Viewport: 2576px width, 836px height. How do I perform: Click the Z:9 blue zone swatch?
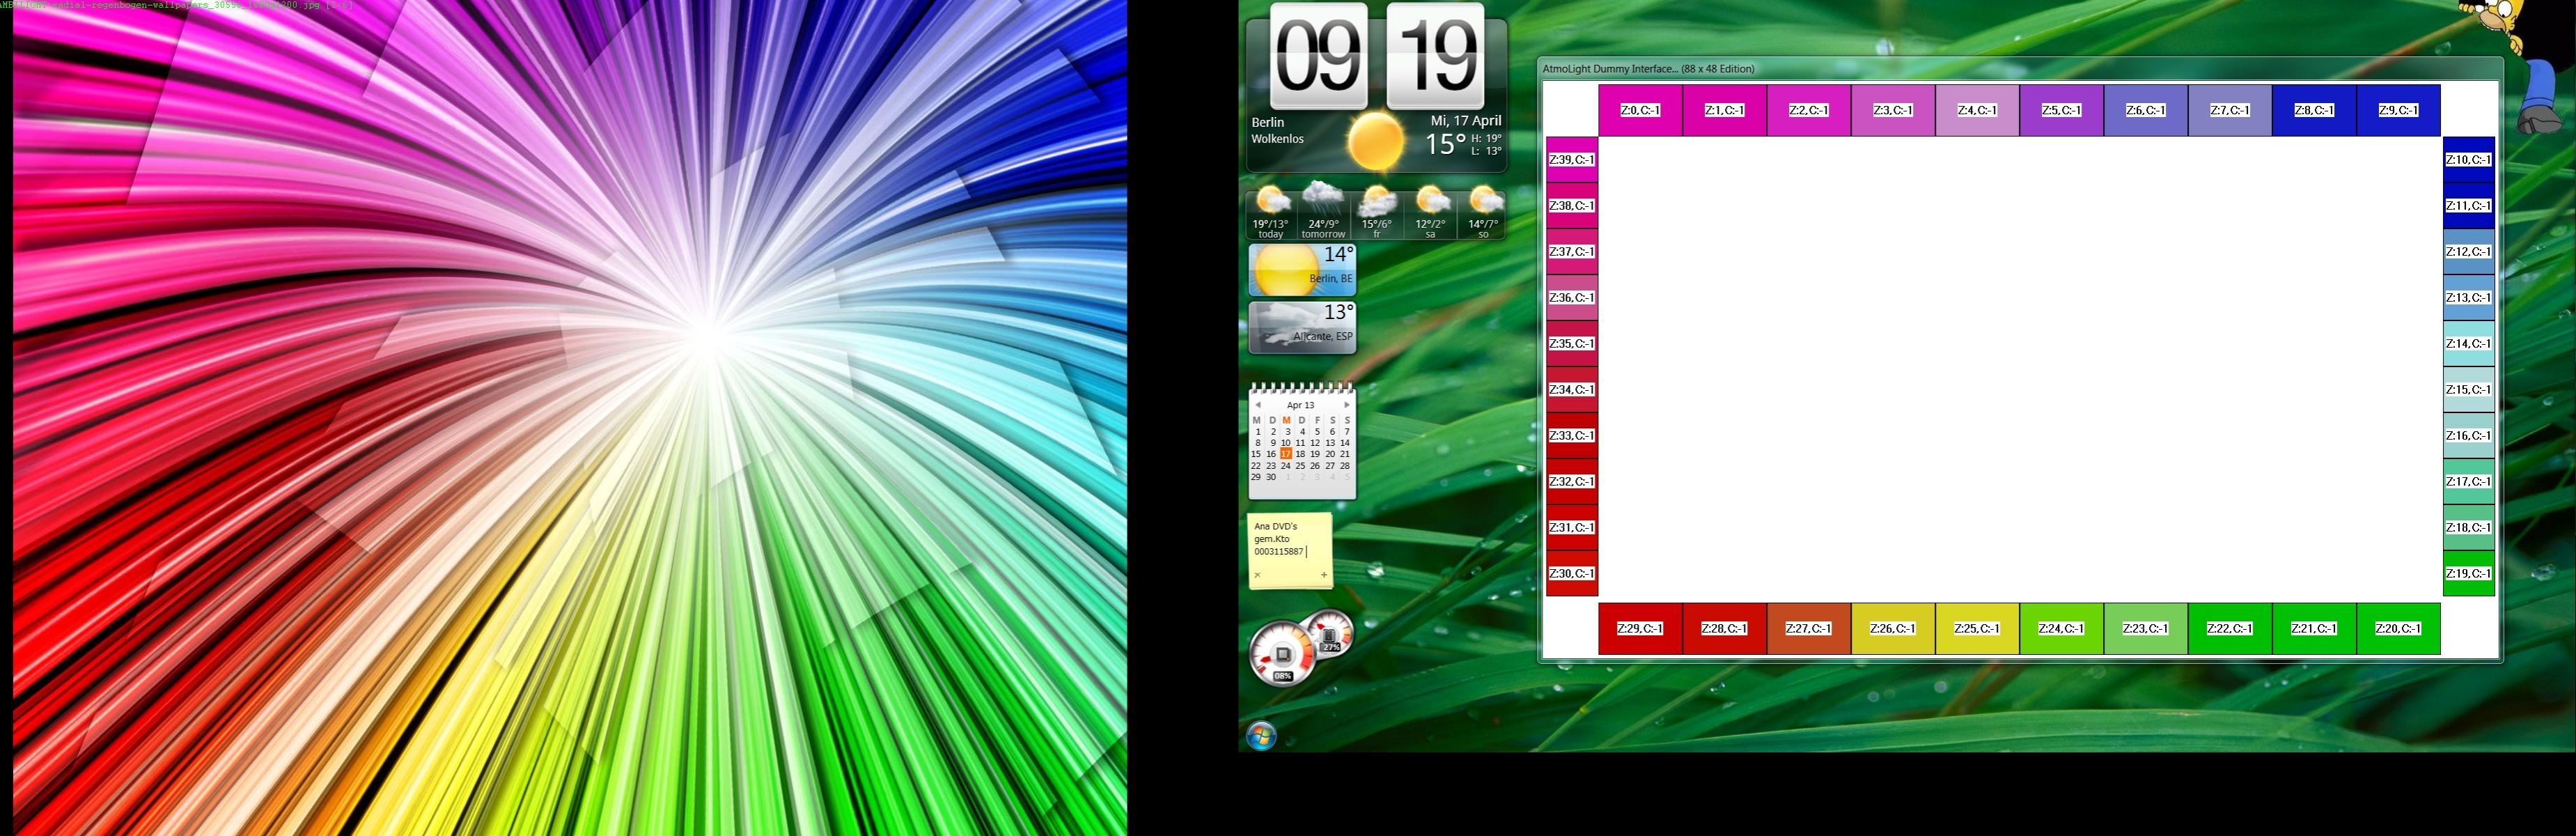tap(2398, 110)
